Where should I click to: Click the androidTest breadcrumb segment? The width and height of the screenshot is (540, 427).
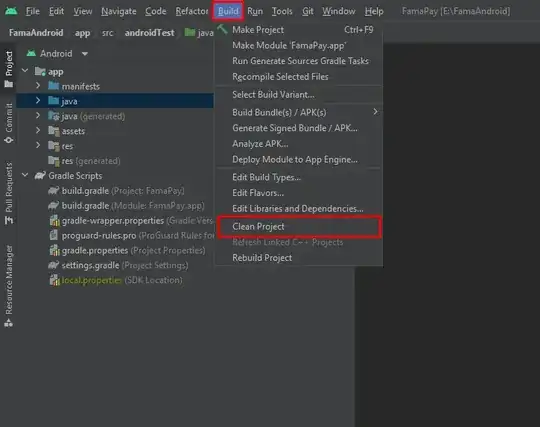[x=149, y=33]
